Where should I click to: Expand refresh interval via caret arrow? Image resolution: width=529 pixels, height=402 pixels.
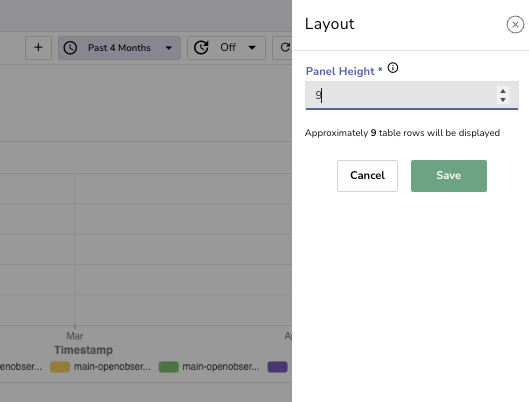(252, 48)
